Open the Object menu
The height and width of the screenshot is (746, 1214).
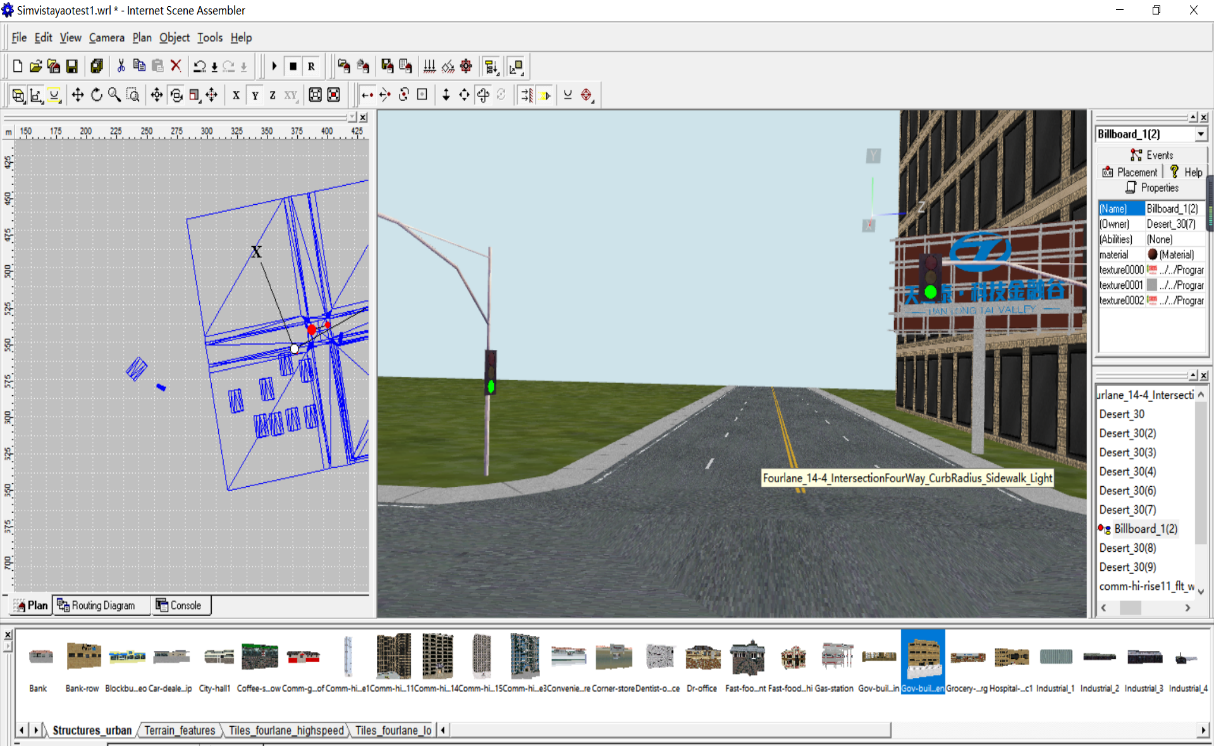click(174, 38)
